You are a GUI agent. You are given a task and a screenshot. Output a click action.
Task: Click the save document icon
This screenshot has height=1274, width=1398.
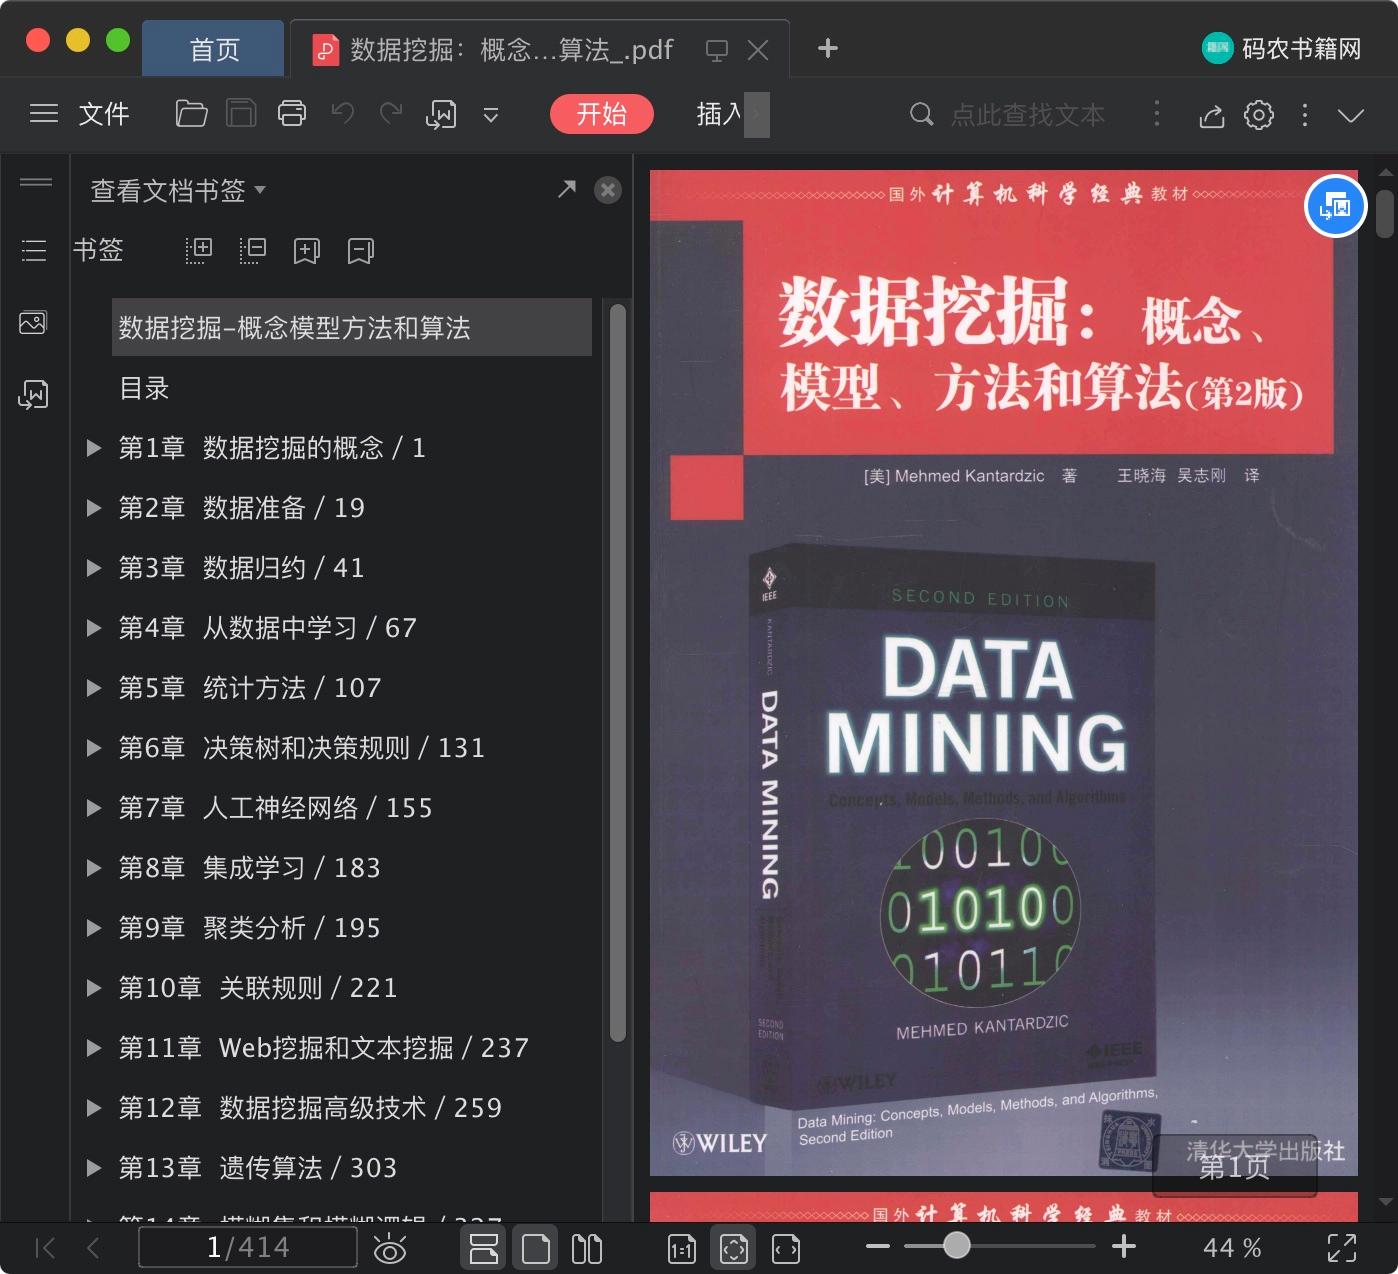point(241,114)
